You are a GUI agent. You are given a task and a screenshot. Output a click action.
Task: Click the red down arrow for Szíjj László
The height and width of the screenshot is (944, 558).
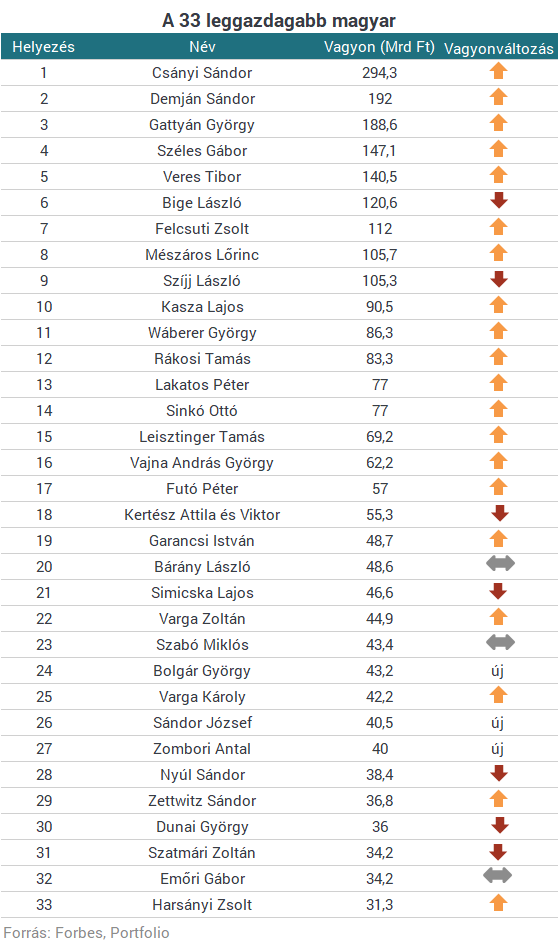[x=498, y=279]
